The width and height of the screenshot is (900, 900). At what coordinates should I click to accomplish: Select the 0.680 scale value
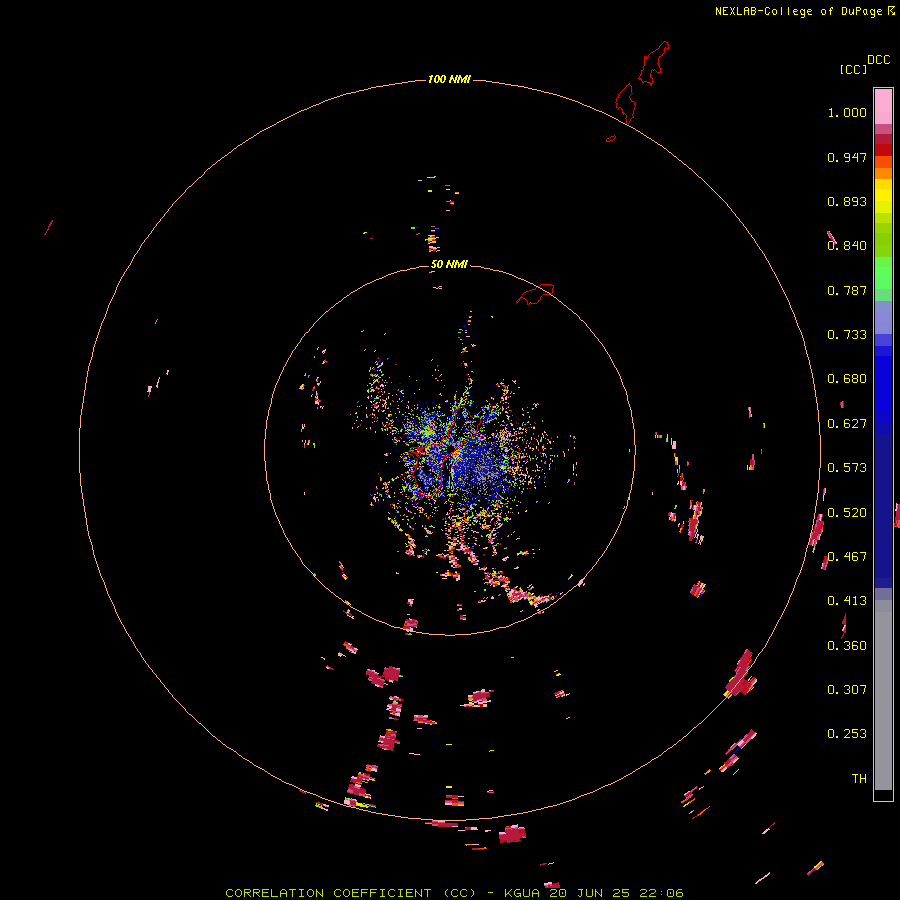pyautogui.click(x=847, y=379)
